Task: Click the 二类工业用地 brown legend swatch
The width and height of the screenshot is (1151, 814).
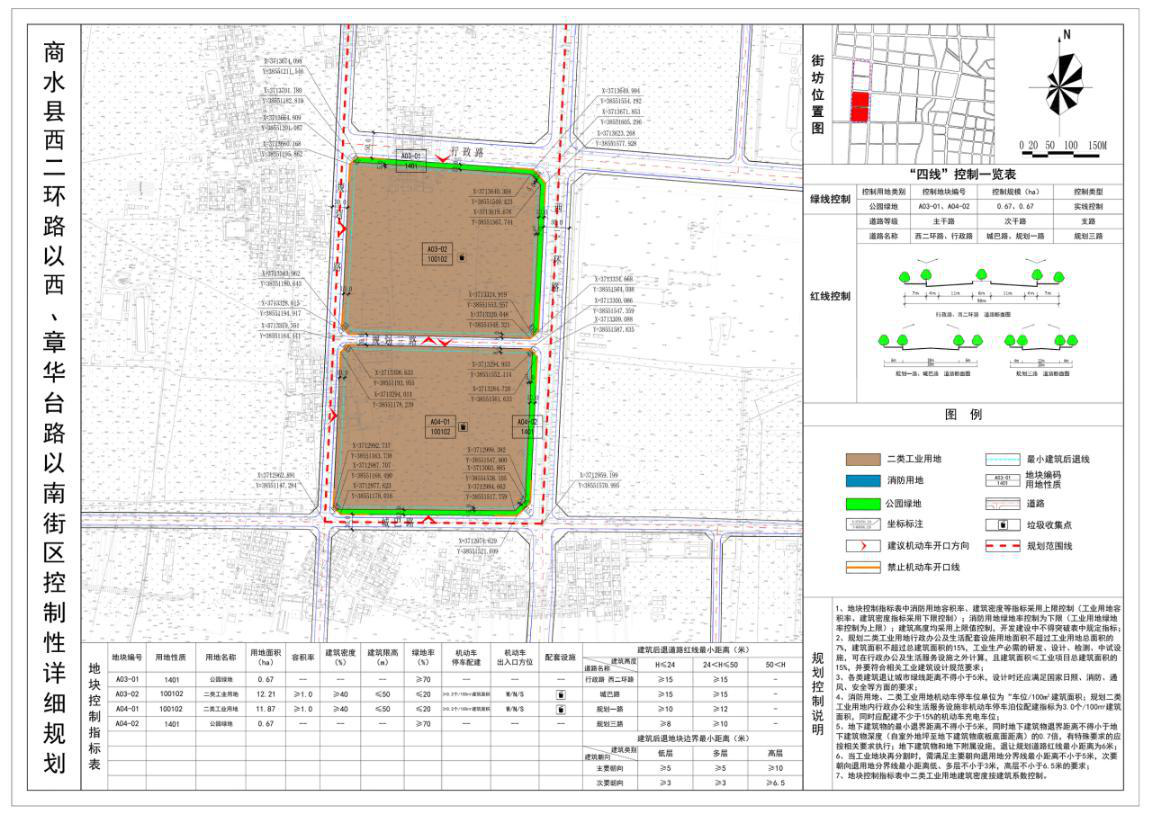Action: point(863,459)
